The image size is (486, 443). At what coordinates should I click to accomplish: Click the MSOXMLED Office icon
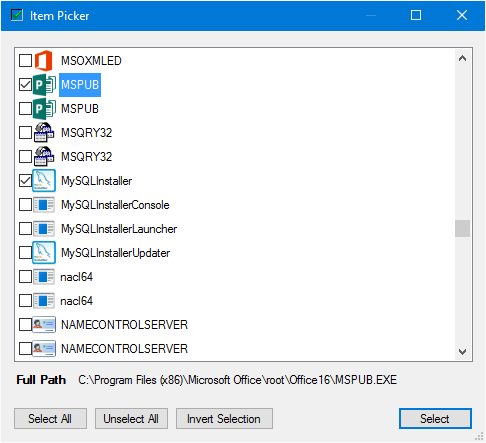click(44, 61)
